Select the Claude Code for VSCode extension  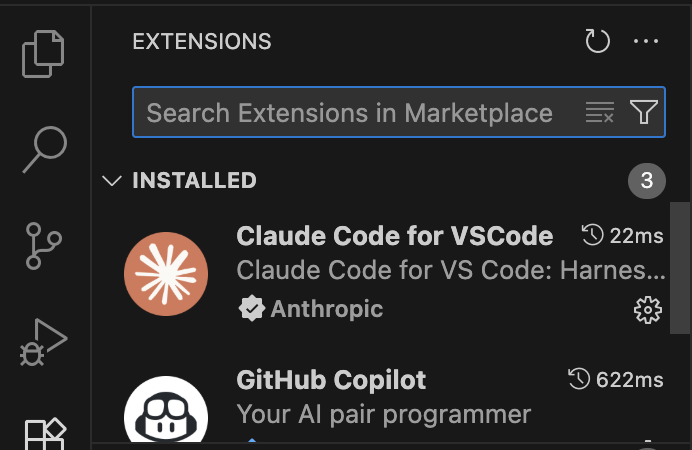tap(395, 236)
